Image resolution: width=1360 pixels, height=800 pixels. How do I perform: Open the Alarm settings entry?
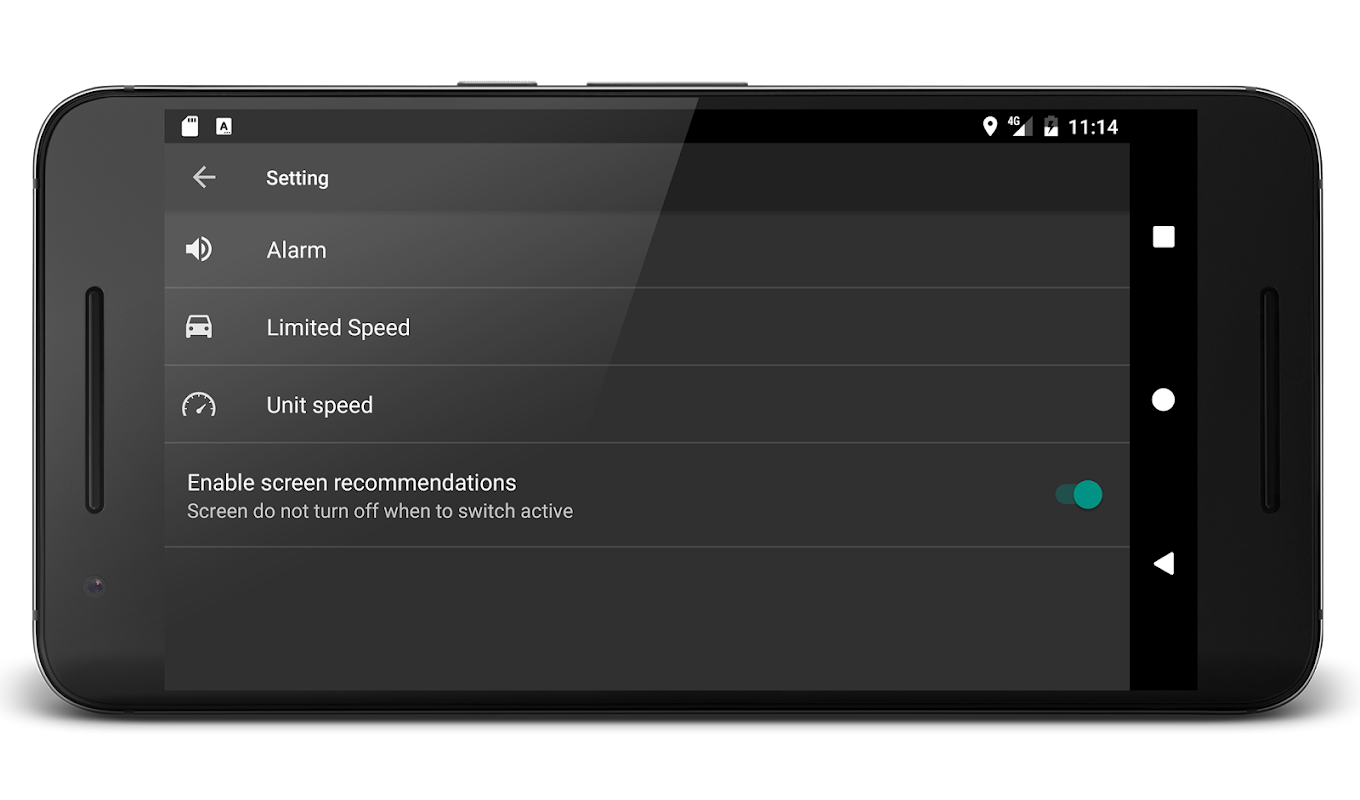pyautogui.click(x=647, y=250)
